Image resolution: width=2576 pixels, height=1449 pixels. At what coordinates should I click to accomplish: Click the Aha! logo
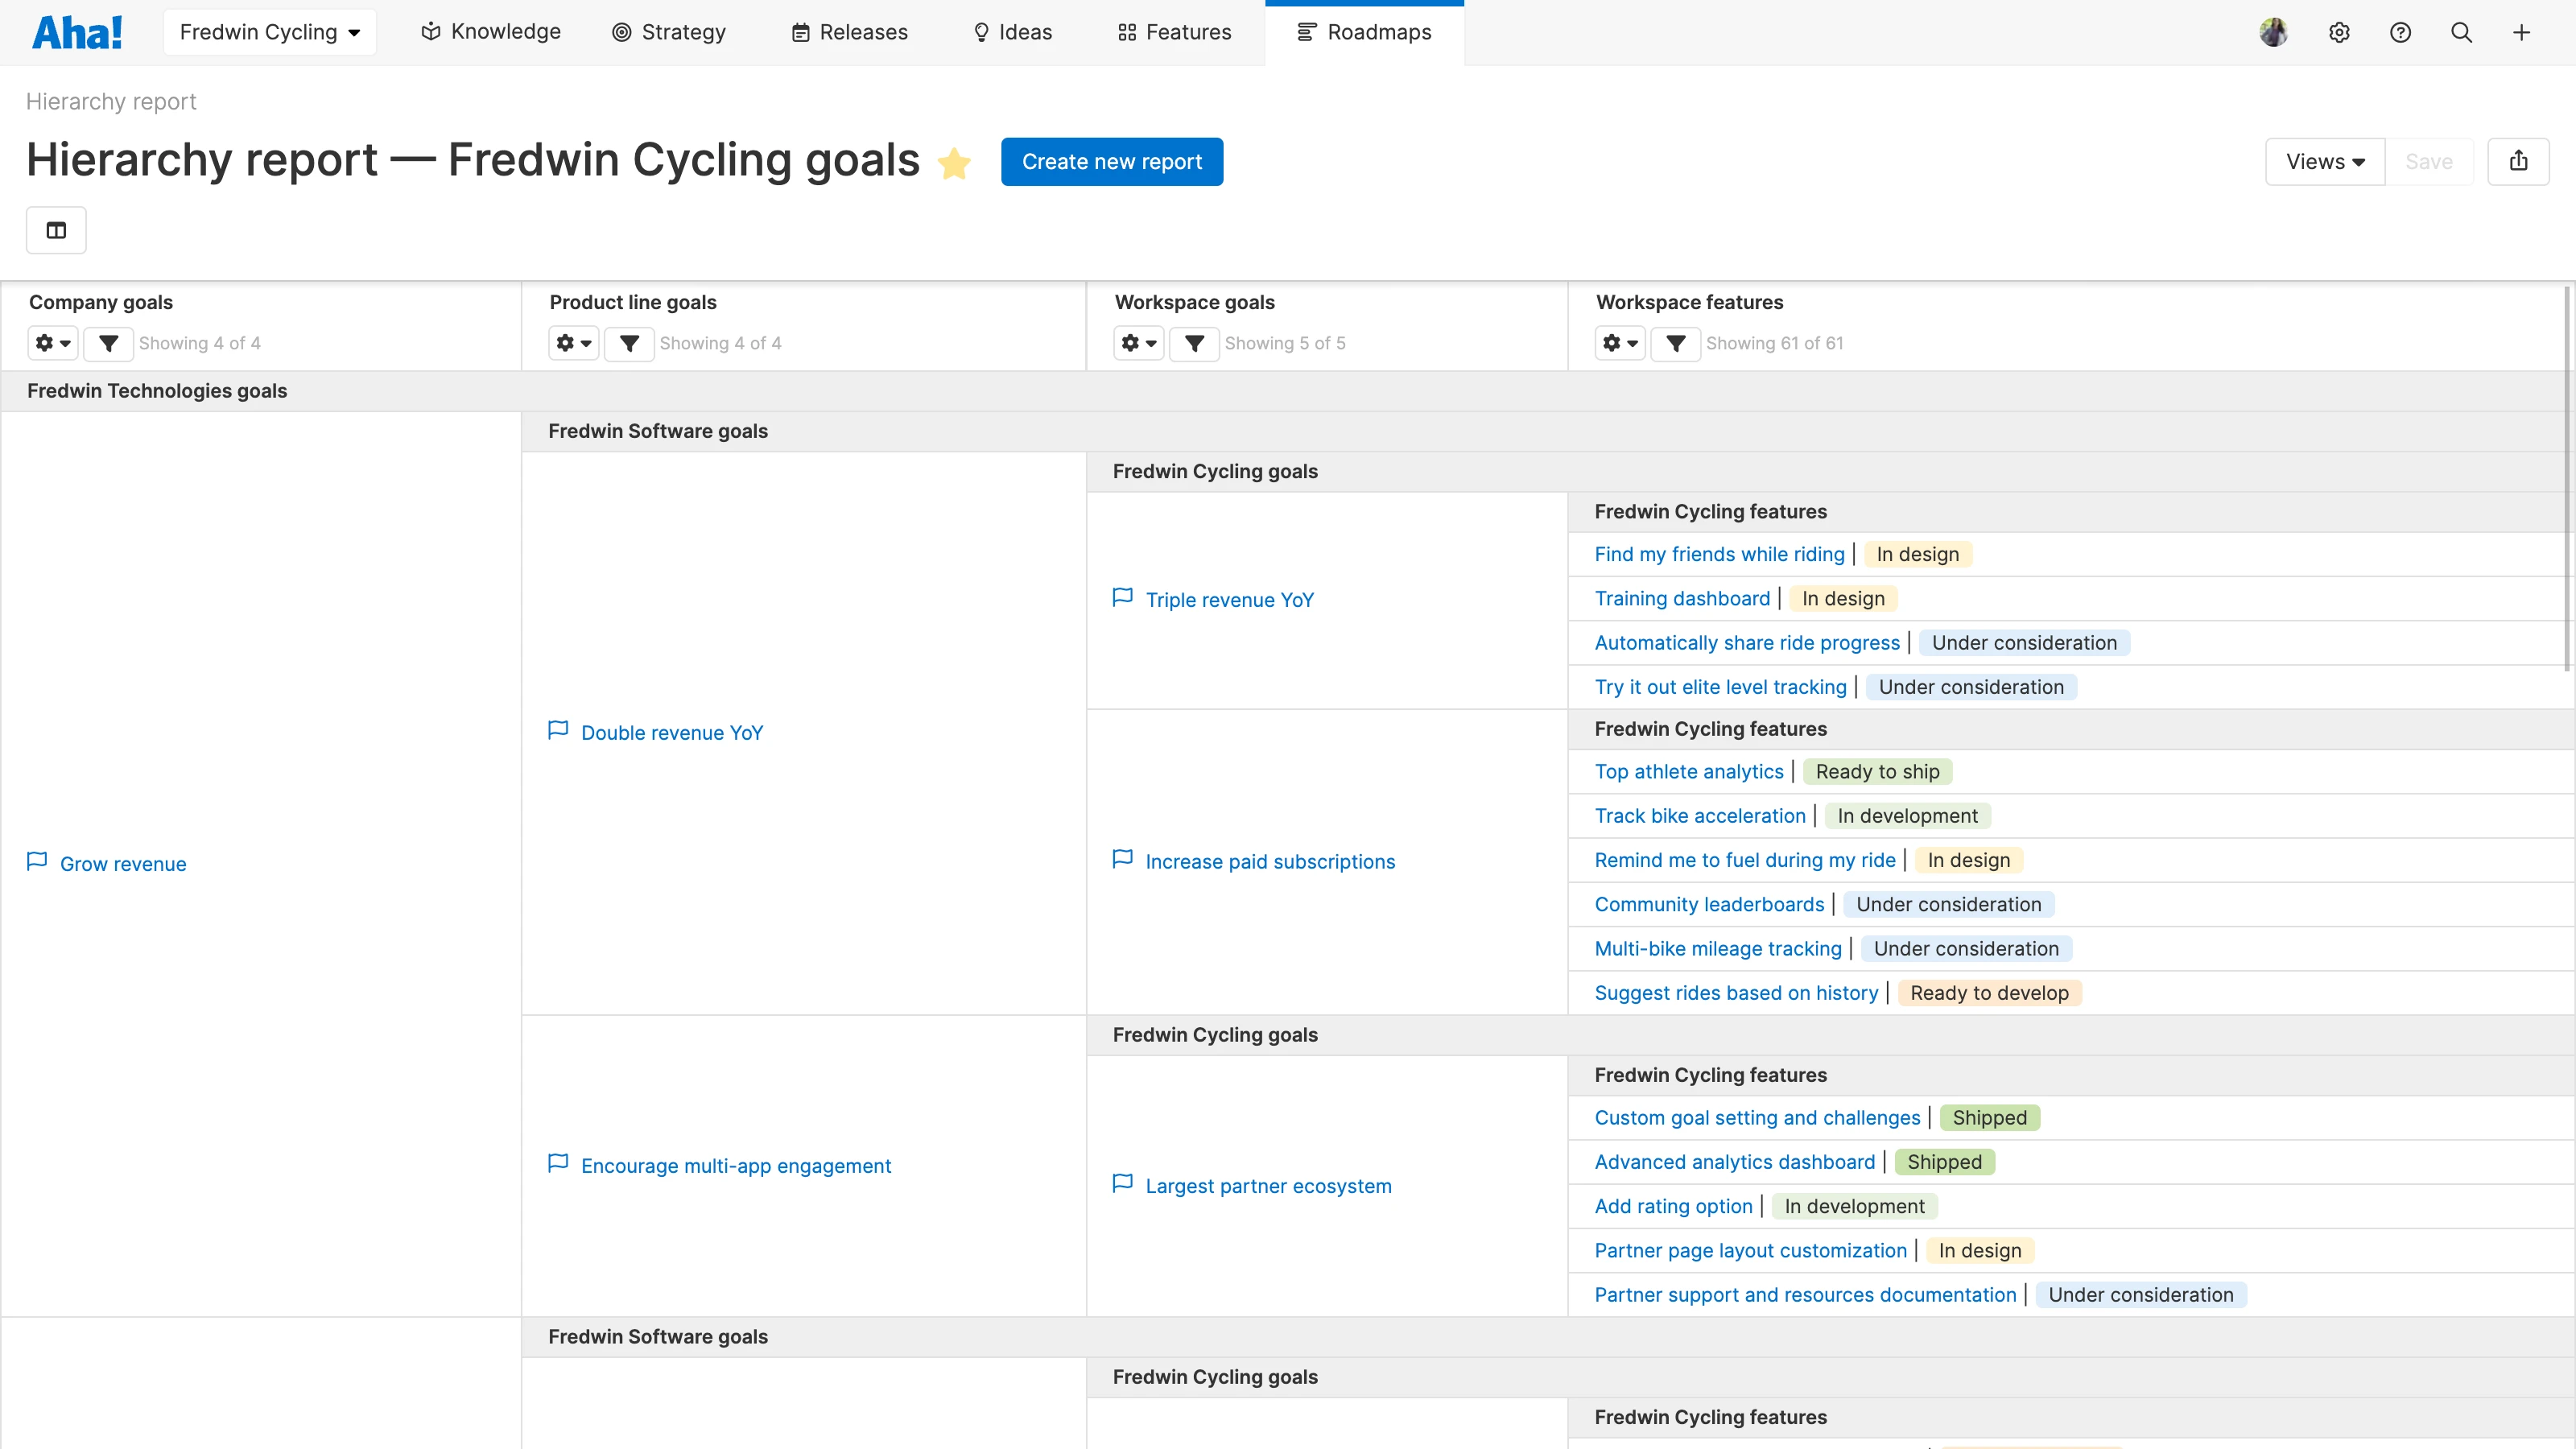click(x=77, y=32)
